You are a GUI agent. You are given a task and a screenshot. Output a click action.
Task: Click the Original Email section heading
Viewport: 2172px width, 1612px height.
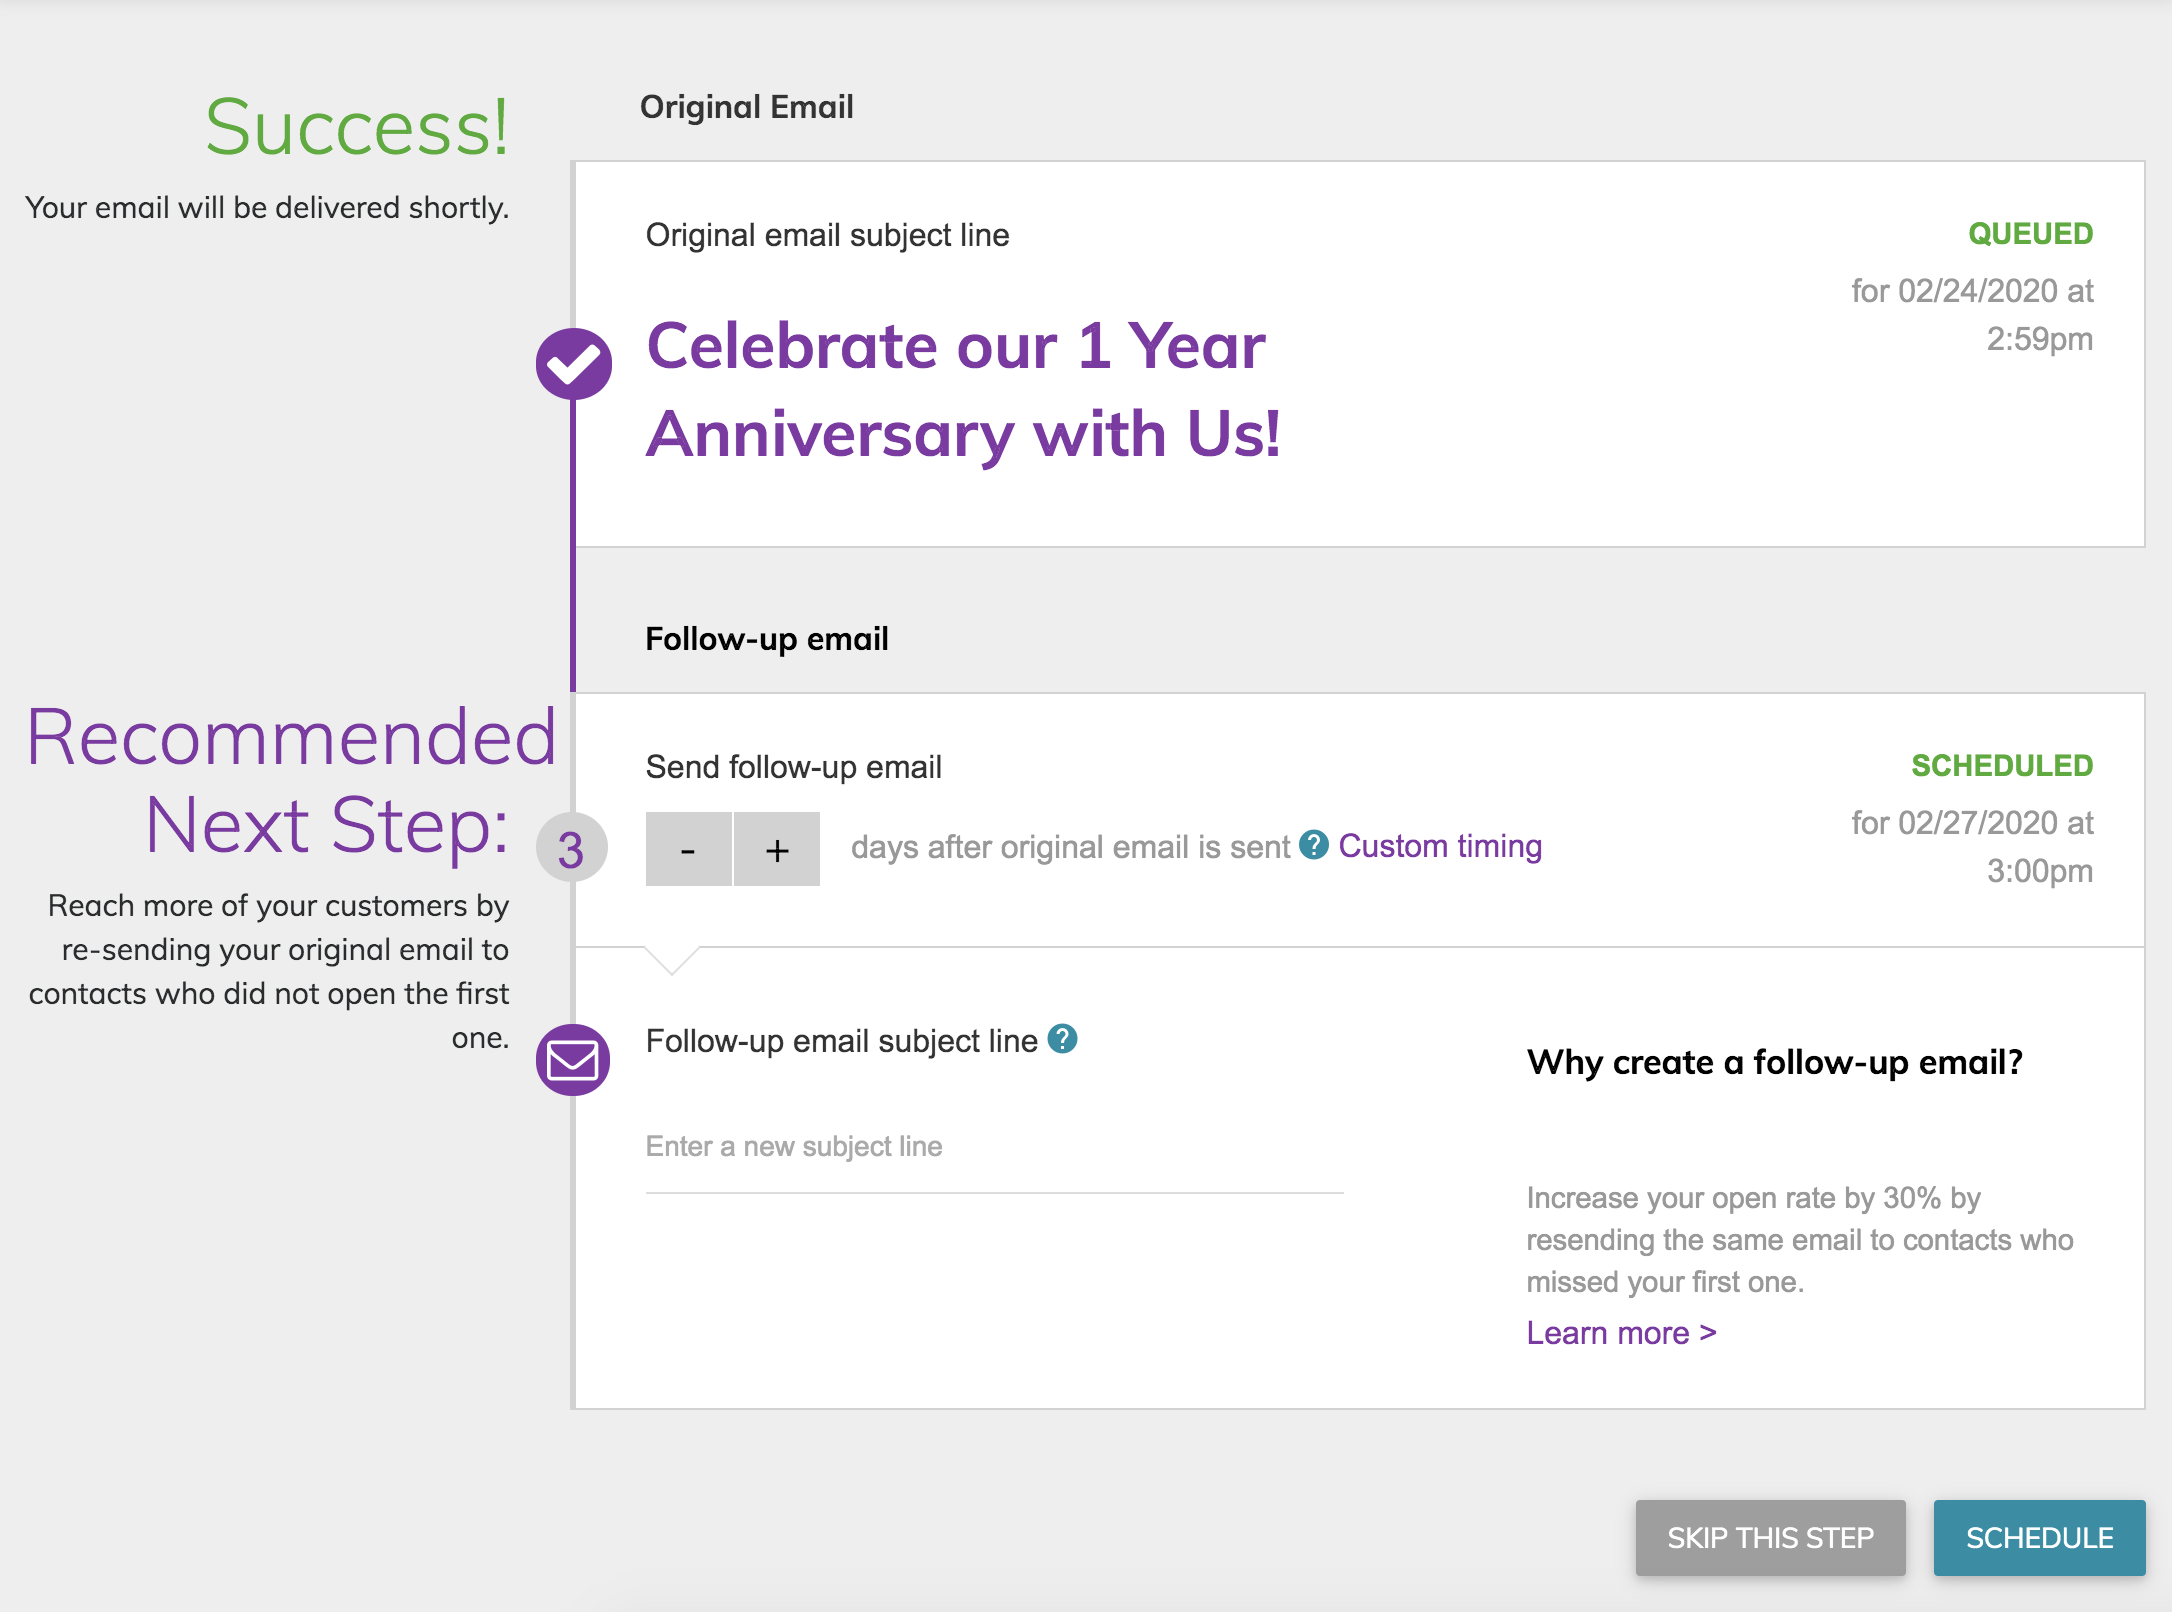pyautogui.click(x=747, y=107)
